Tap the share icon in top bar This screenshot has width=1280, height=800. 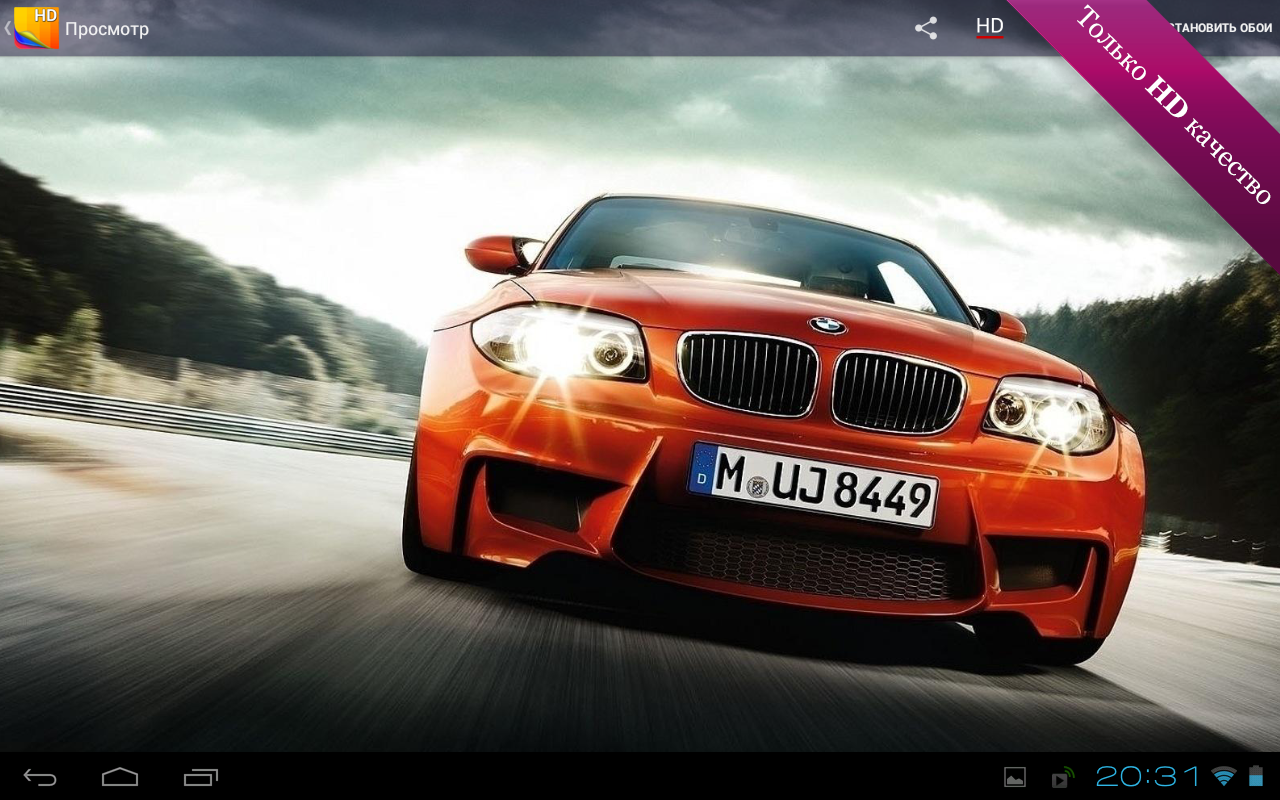926,28
